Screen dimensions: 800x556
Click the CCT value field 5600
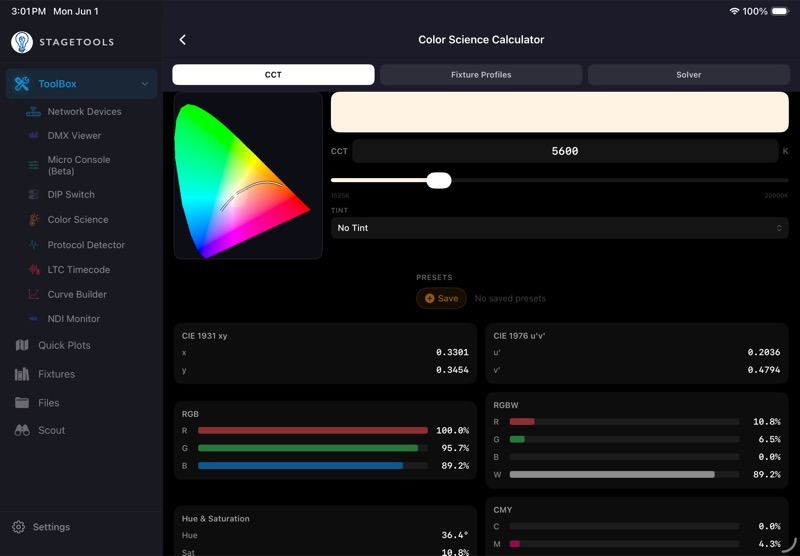point(565,151)
